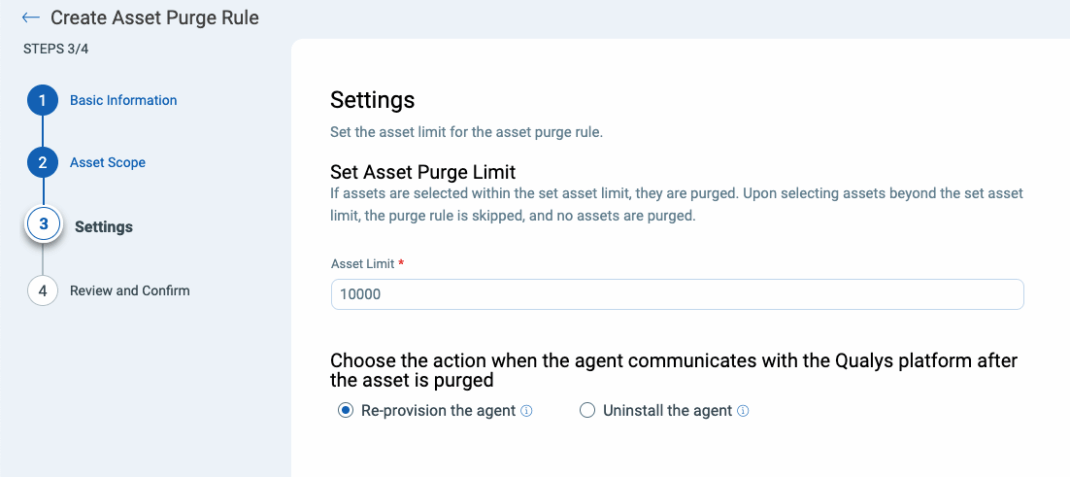
Task: Select the Uninstall the agent radio button
Action: tap(587, 411)
